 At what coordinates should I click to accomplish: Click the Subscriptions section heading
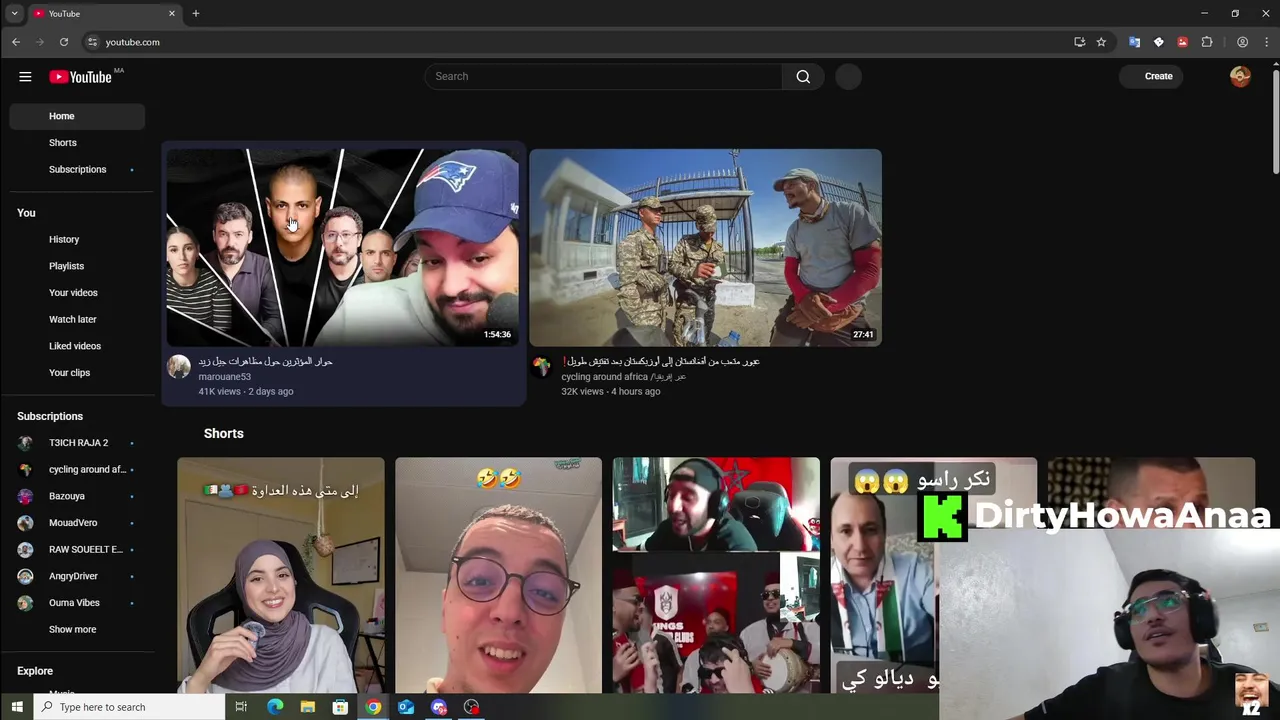(50, 416)
